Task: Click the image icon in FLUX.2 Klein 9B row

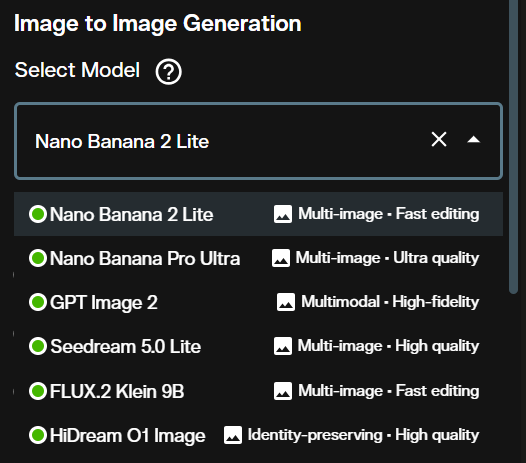Action: click(x=283, y=391)
